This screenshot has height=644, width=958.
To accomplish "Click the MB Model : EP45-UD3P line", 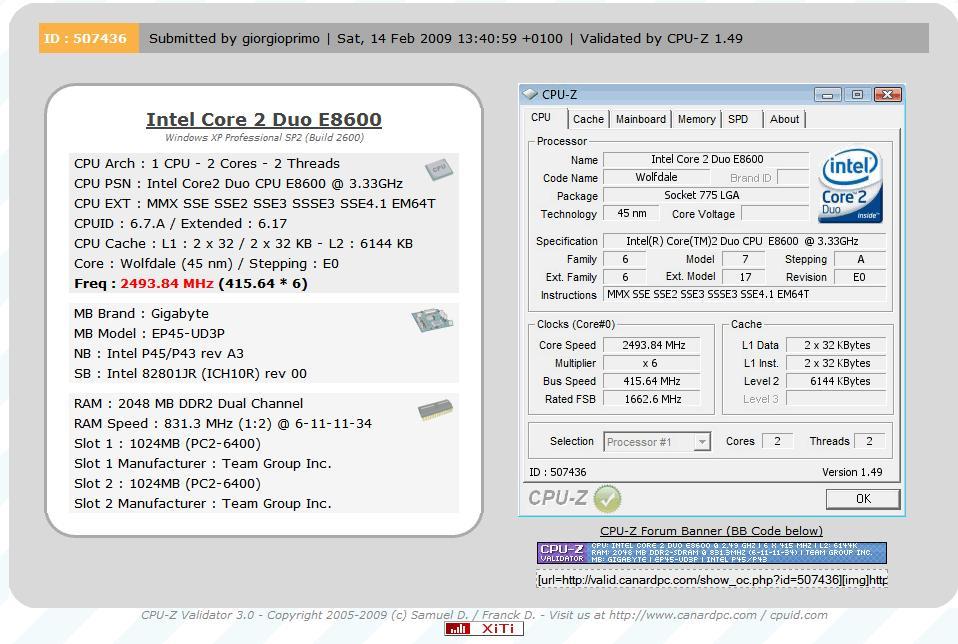I will [x=149, y=334].
